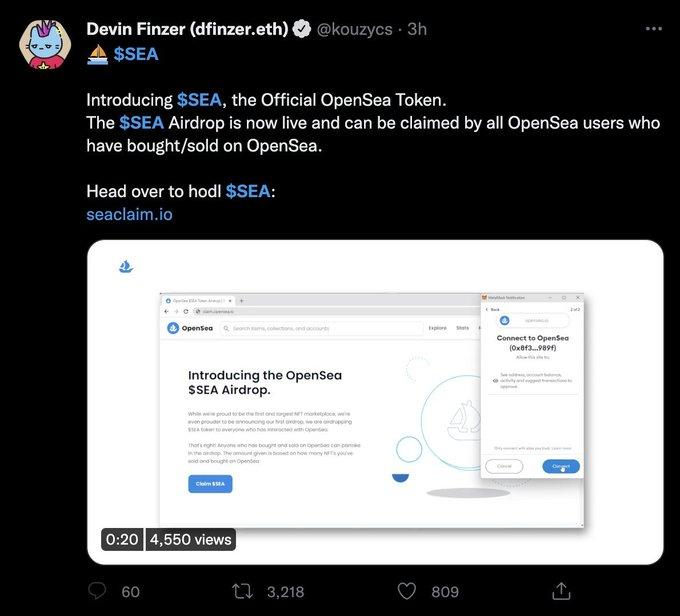Open Devin Finzer's profile avatar
680x616 pixels.
click(x=43, y=44)
